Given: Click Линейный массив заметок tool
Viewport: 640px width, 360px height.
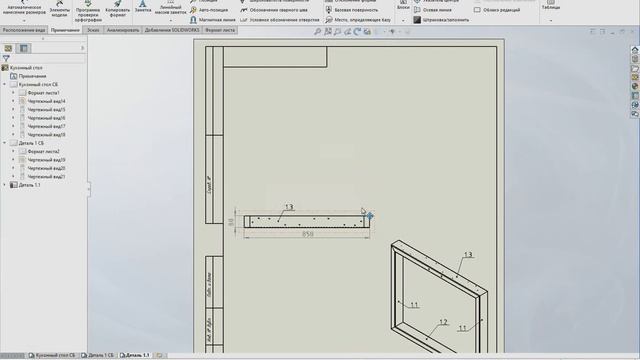Looking at the screenshot, I should coord(171,8).
